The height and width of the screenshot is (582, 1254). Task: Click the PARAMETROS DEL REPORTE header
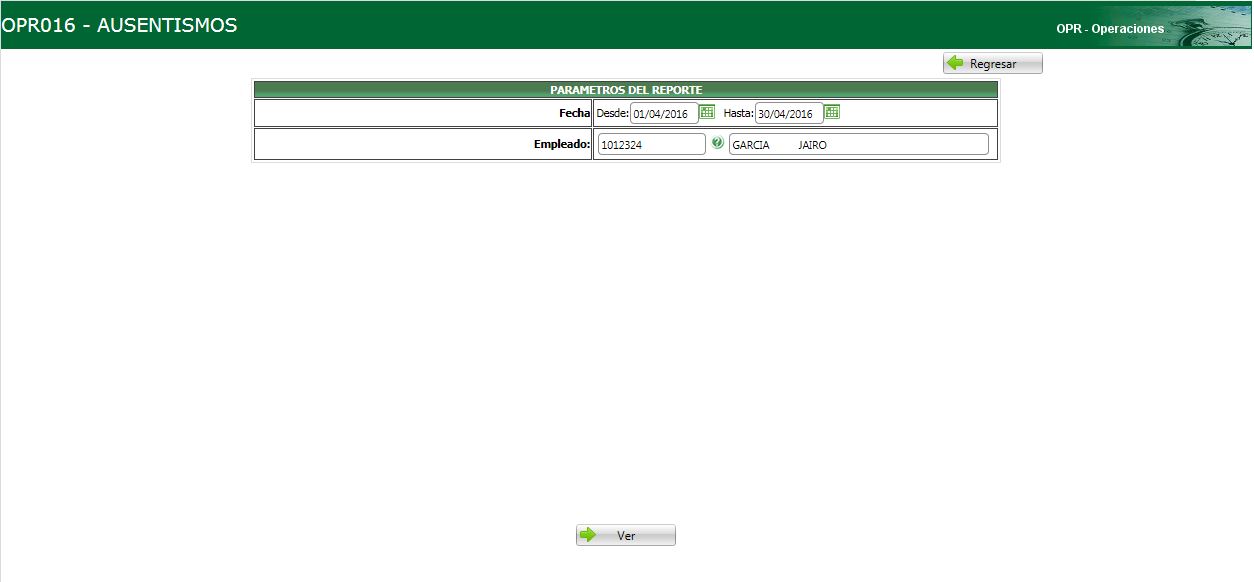pos(626,89)
